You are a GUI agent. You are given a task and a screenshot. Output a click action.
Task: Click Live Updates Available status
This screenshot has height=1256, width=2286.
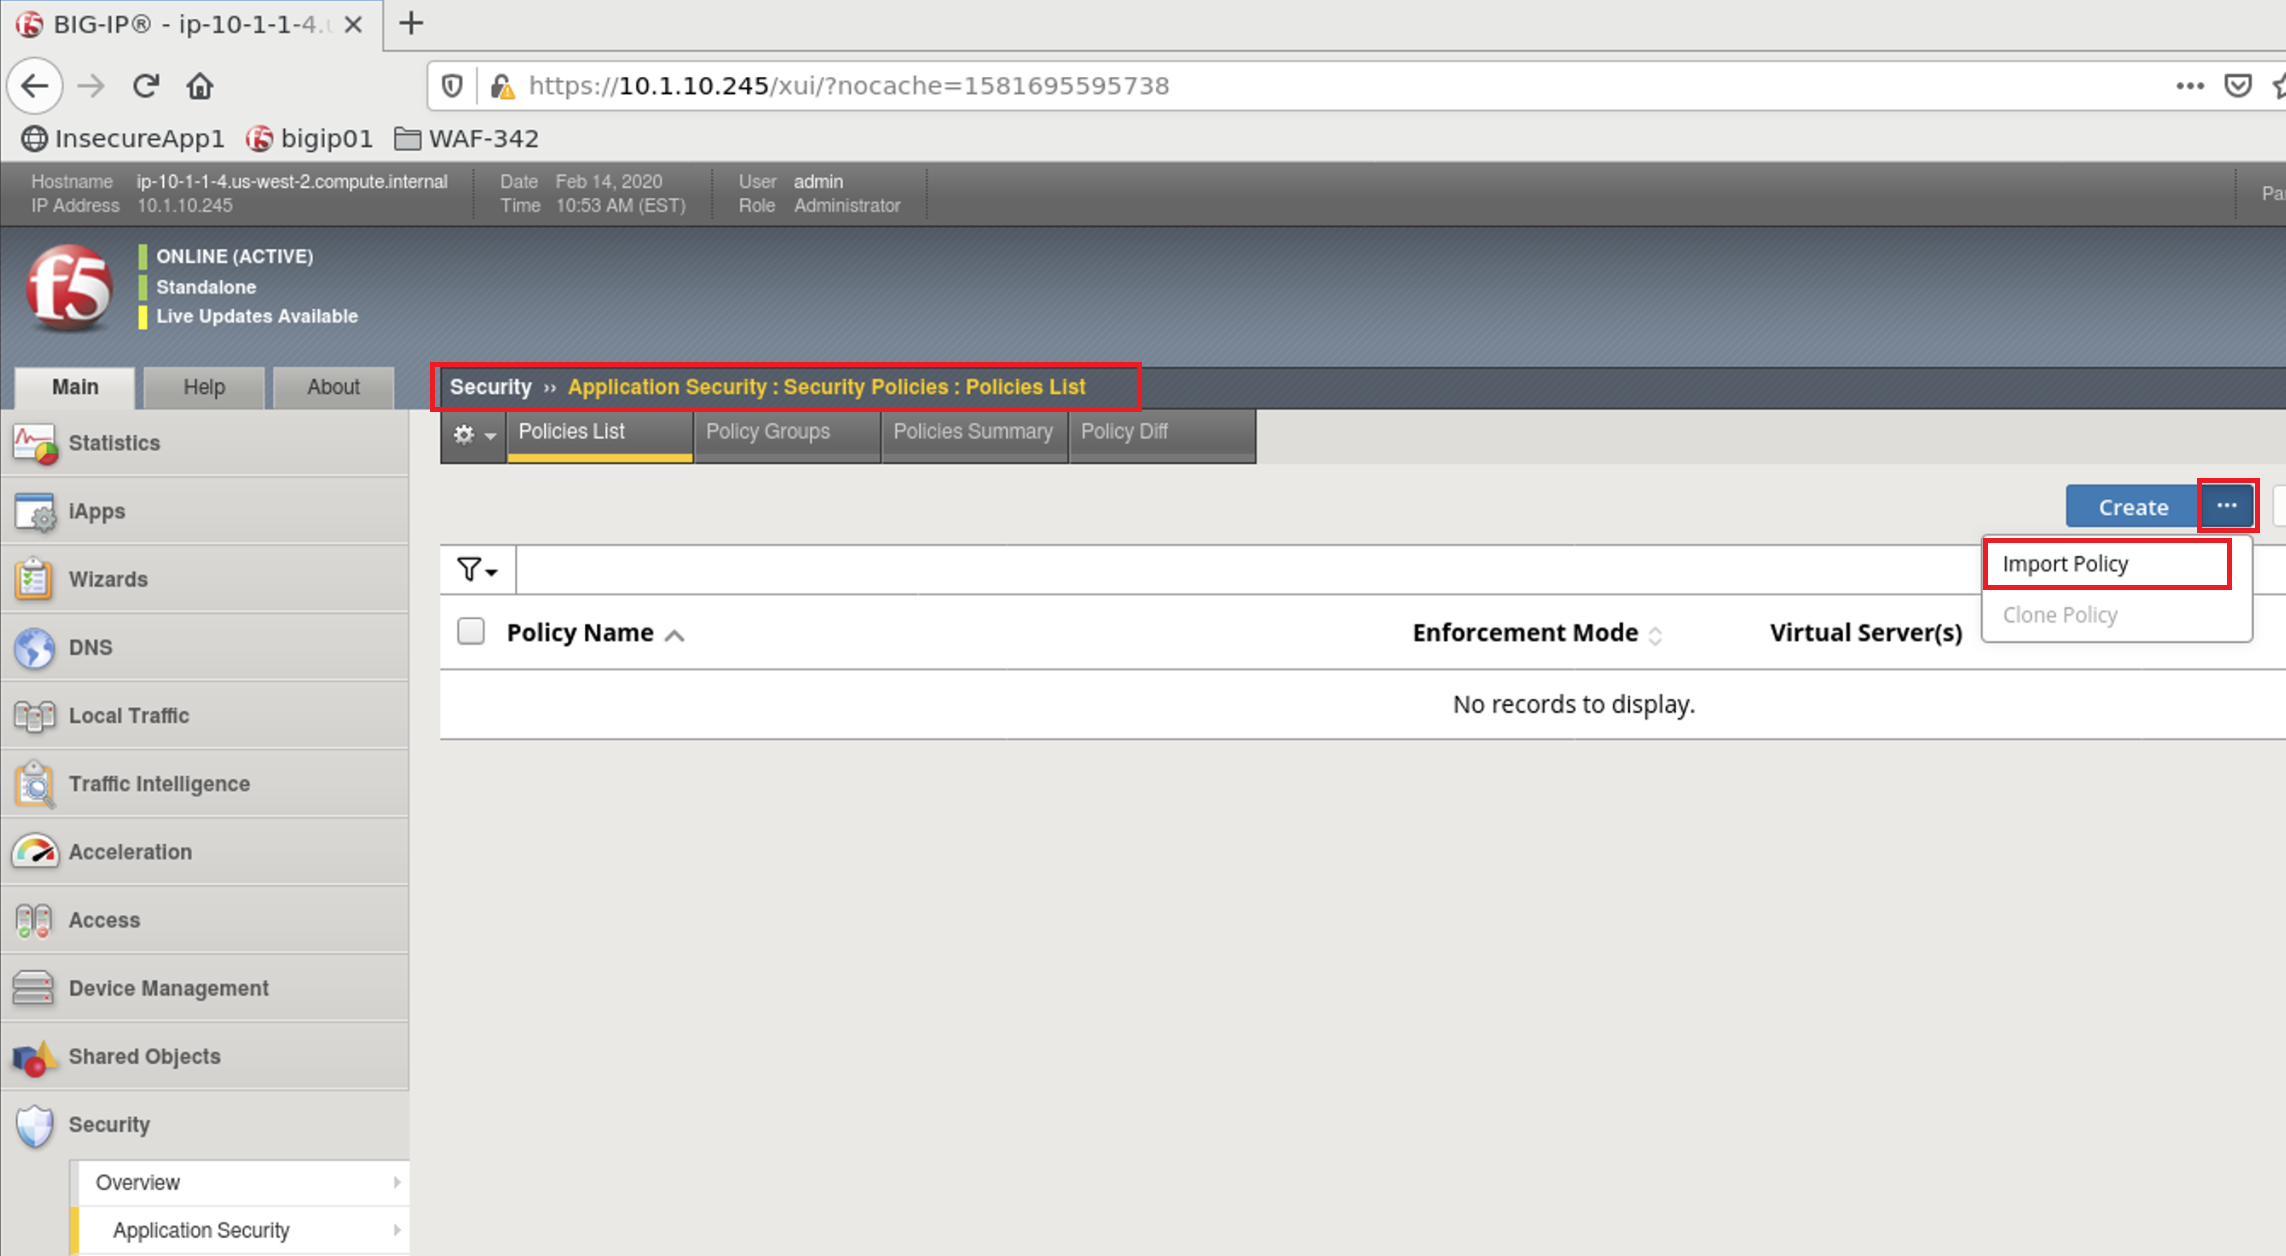257,316
